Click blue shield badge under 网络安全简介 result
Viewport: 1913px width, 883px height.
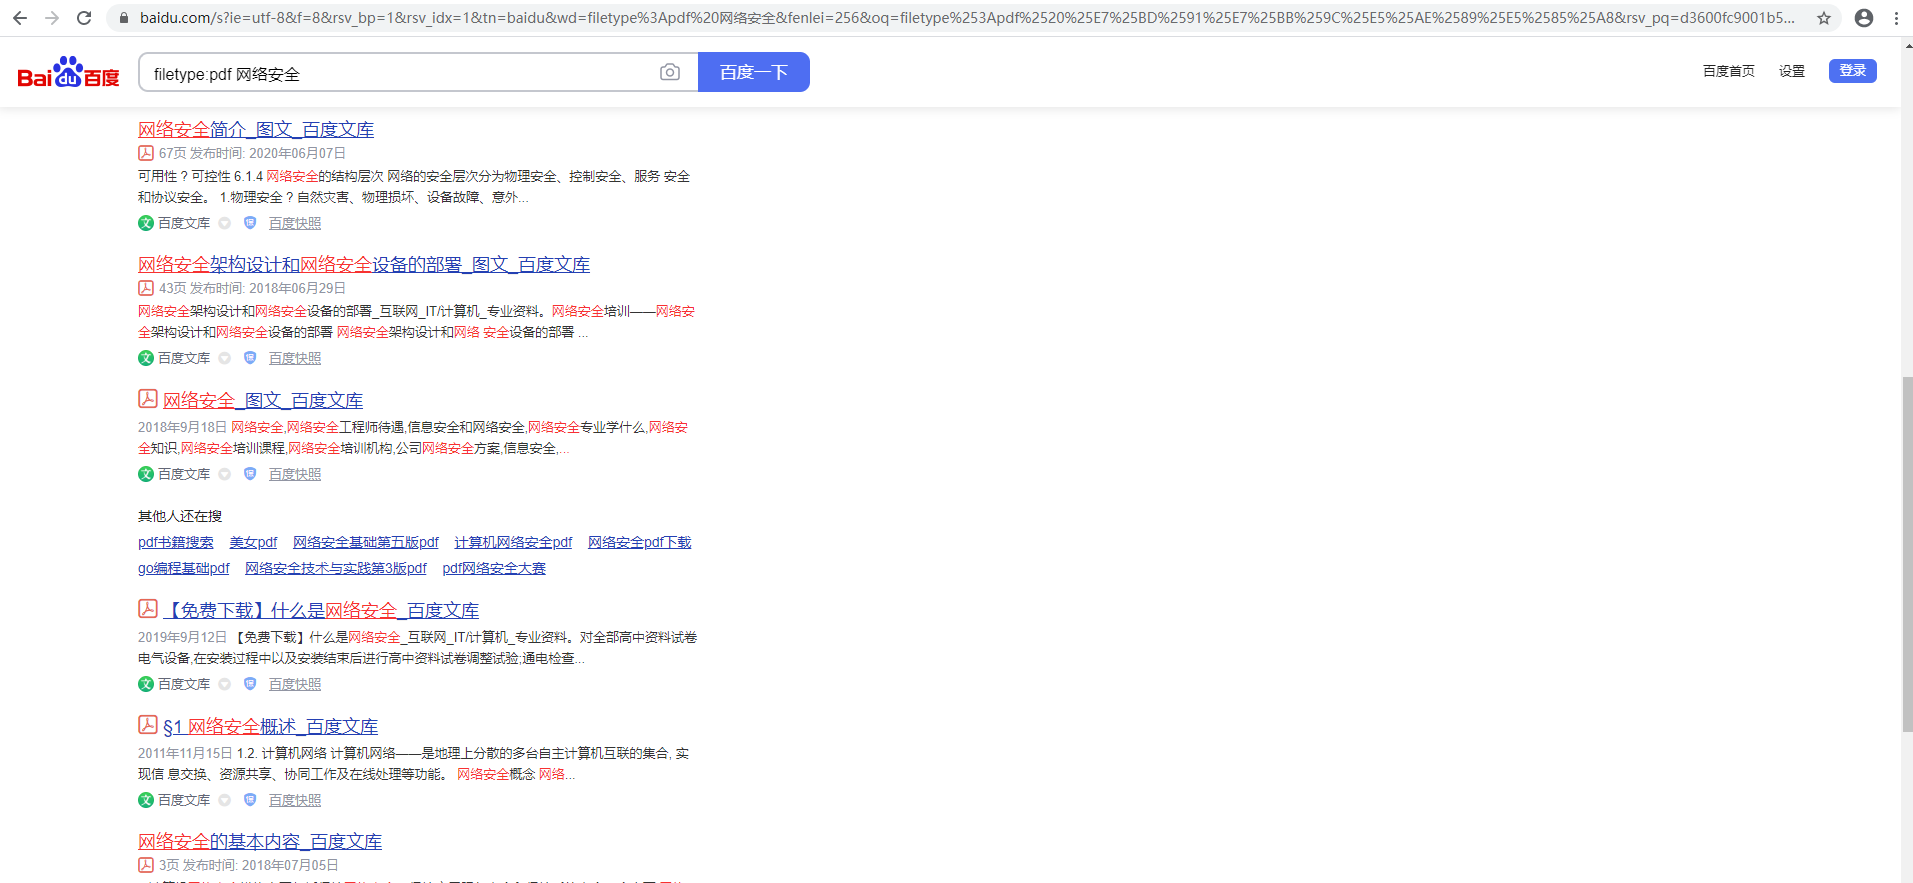click(250, 223)
